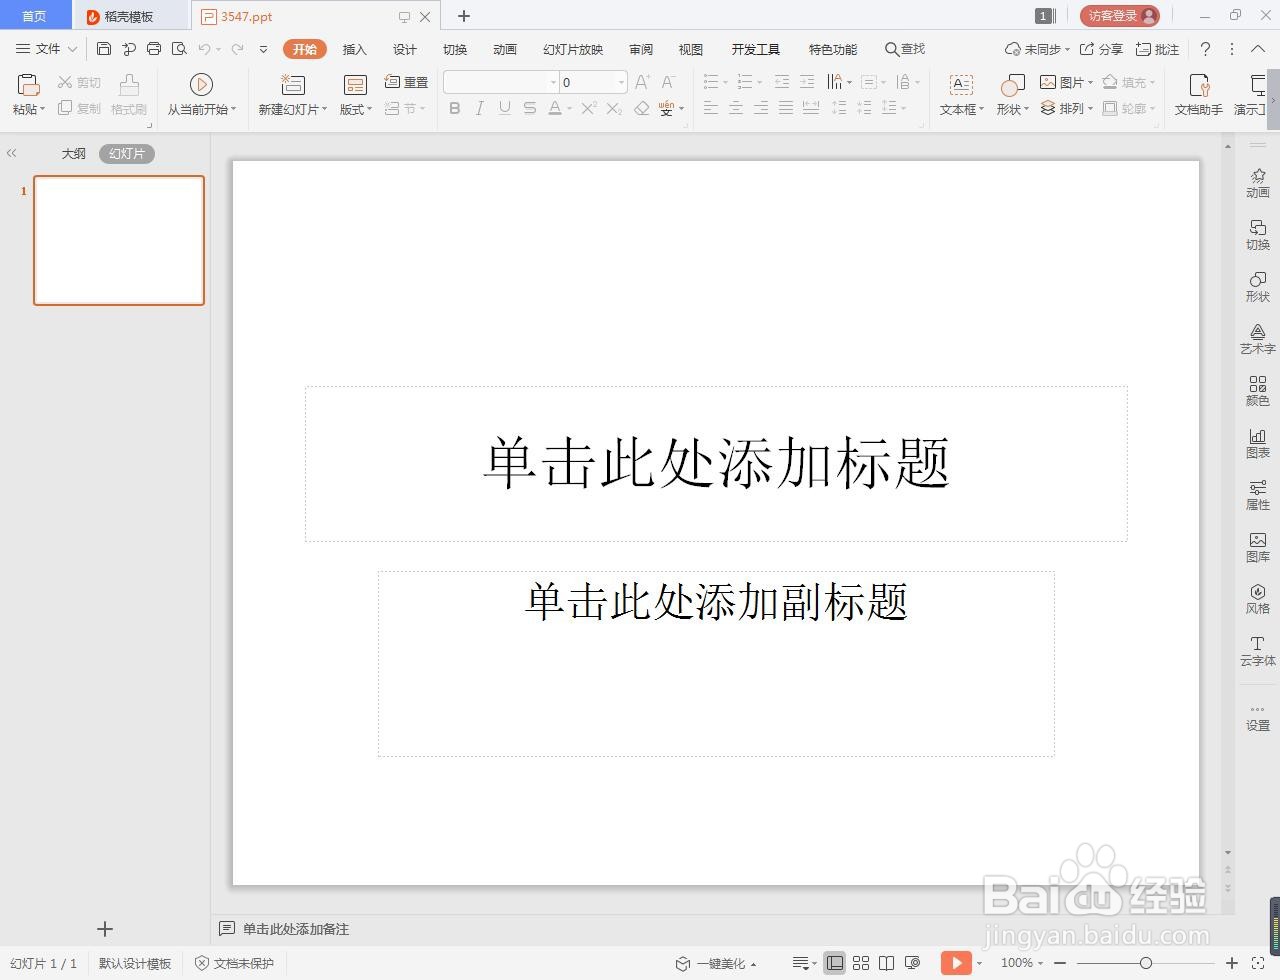
Task: Click zoom out minus button
Action: tap(1059, 963)
